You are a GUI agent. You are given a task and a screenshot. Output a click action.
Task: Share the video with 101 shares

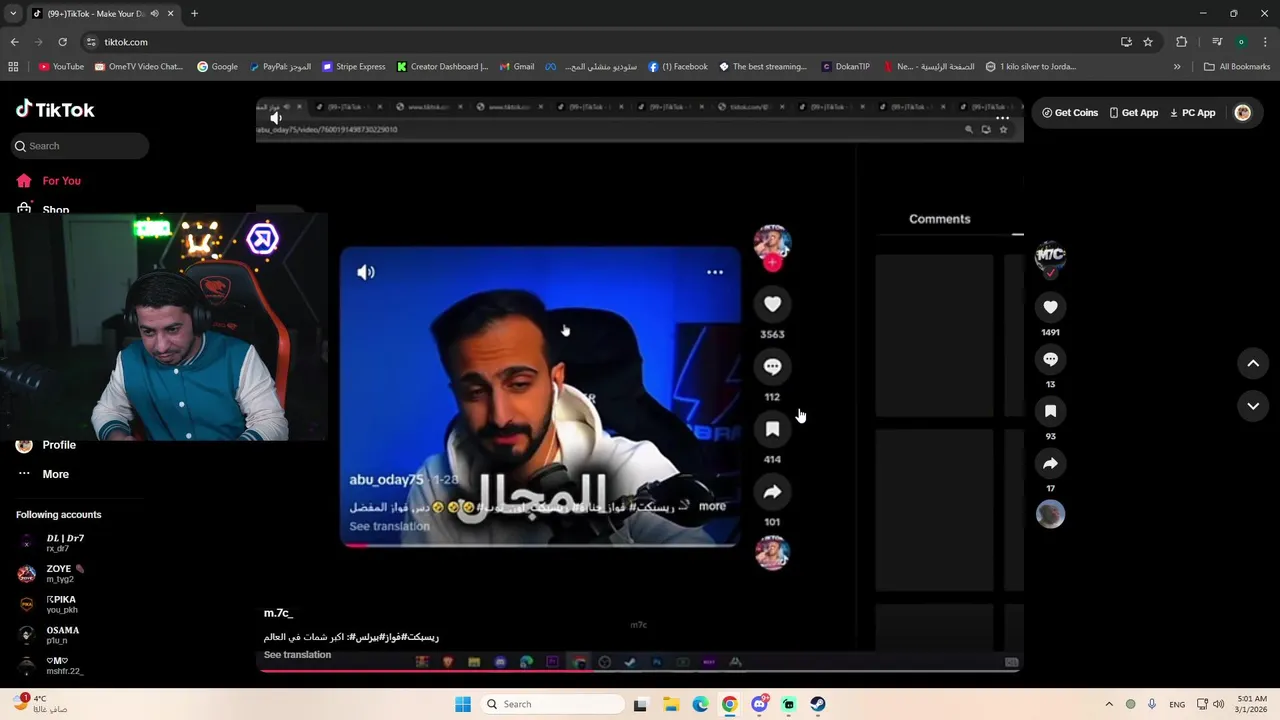pos(772,492)
